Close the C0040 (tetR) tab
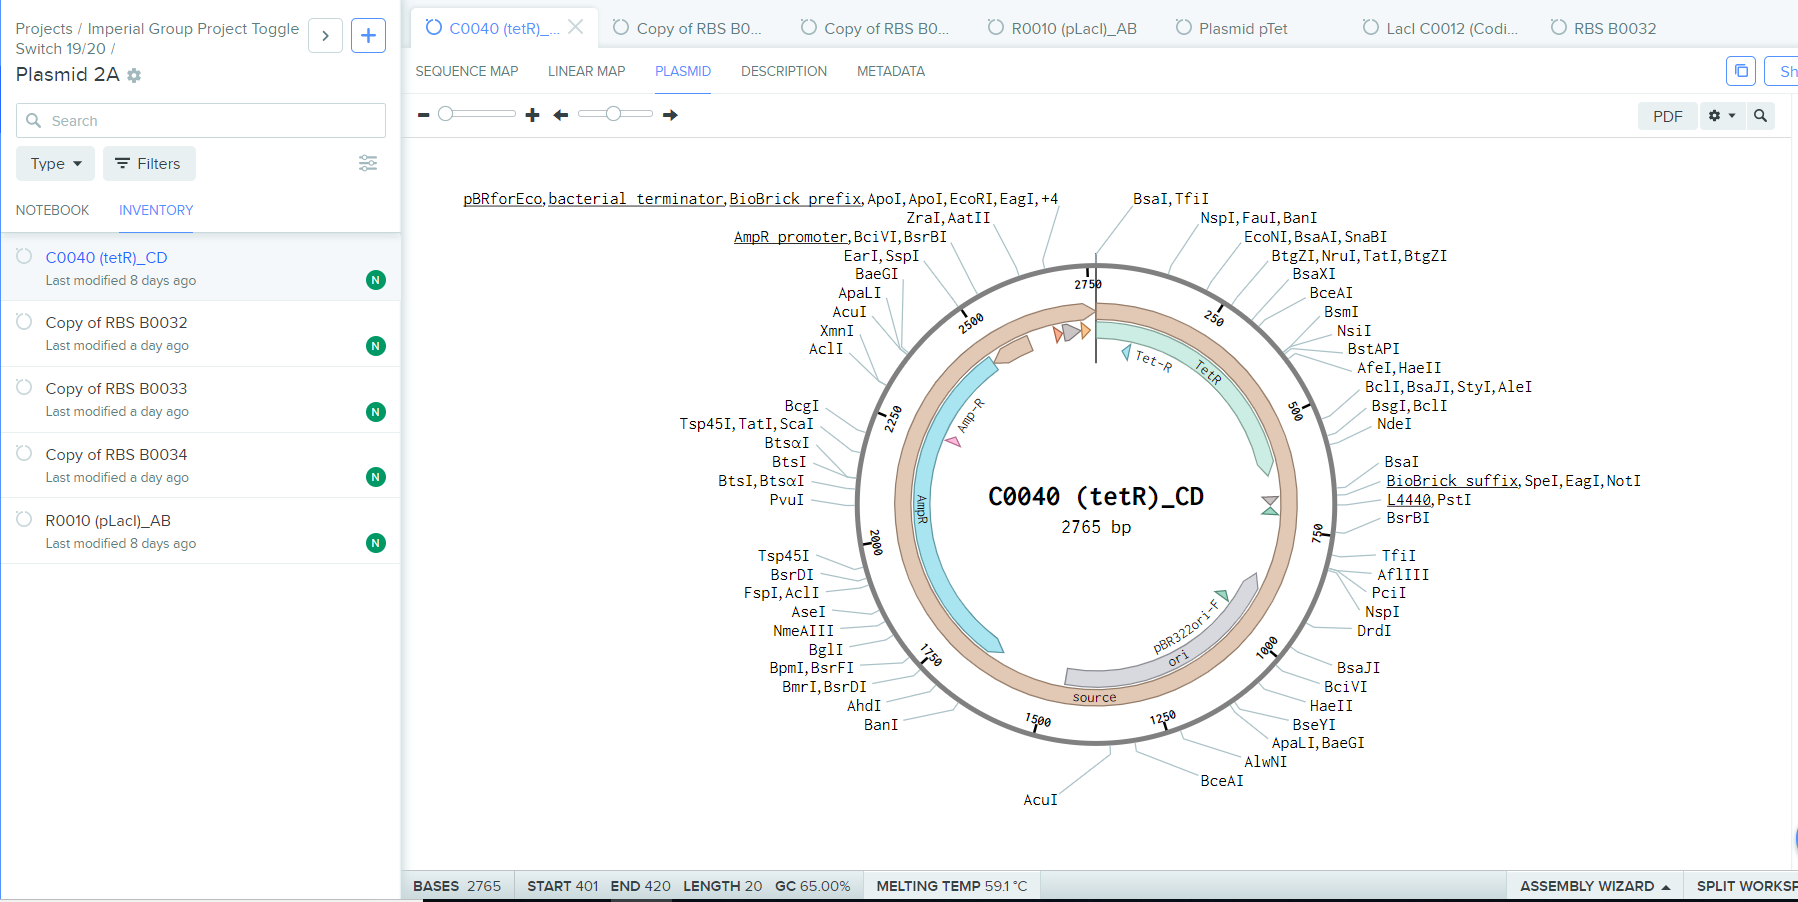This screenshot has height=902, width=1798. [576, 27]
